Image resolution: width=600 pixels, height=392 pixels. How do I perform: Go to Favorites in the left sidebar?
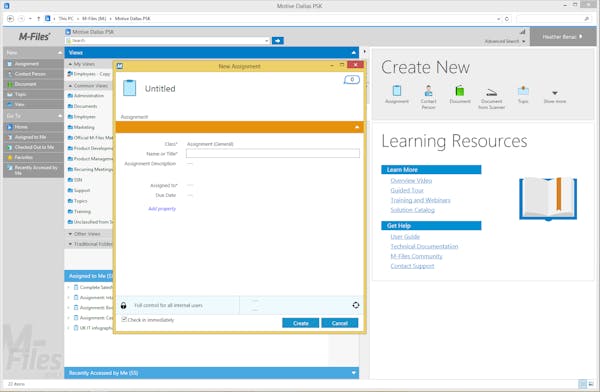pyautogui.click(x=23, y=157)
